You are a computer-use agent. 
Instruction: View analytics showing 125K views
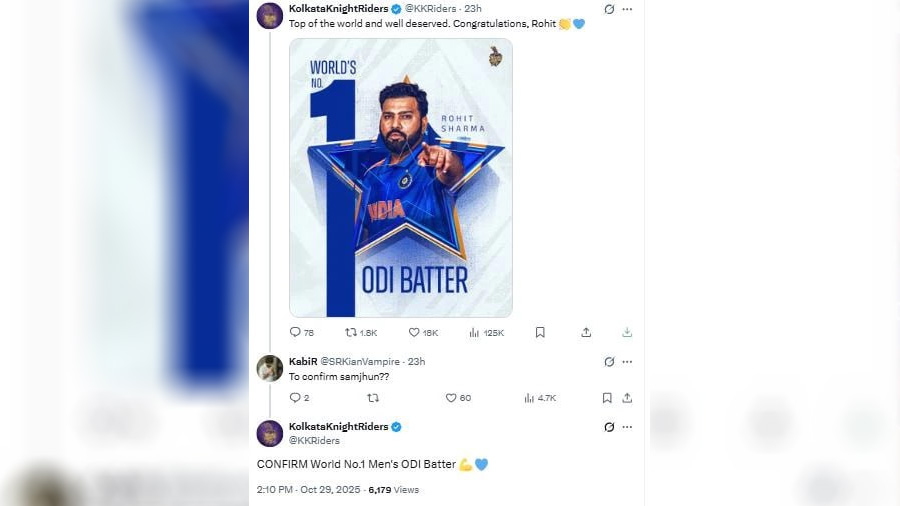[475, 332]
